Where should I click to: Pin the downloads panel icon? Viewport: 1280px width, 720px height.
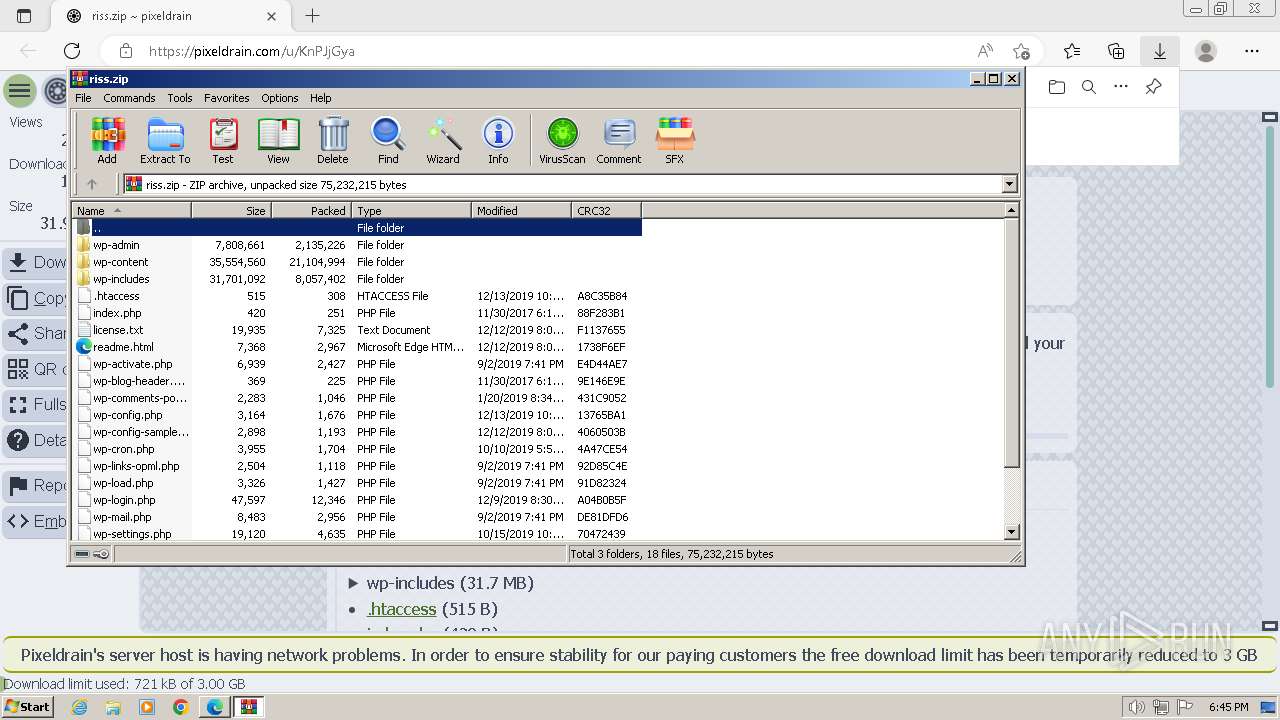pyautogui.click(x=1153, y=87)
